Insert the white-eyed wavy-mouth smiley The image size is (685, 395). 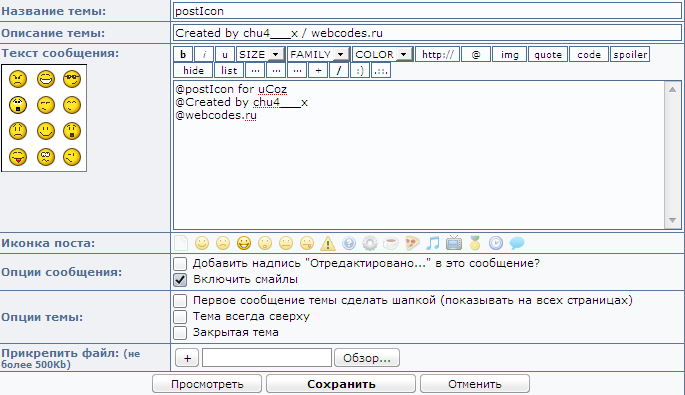(x=46, y=157)
